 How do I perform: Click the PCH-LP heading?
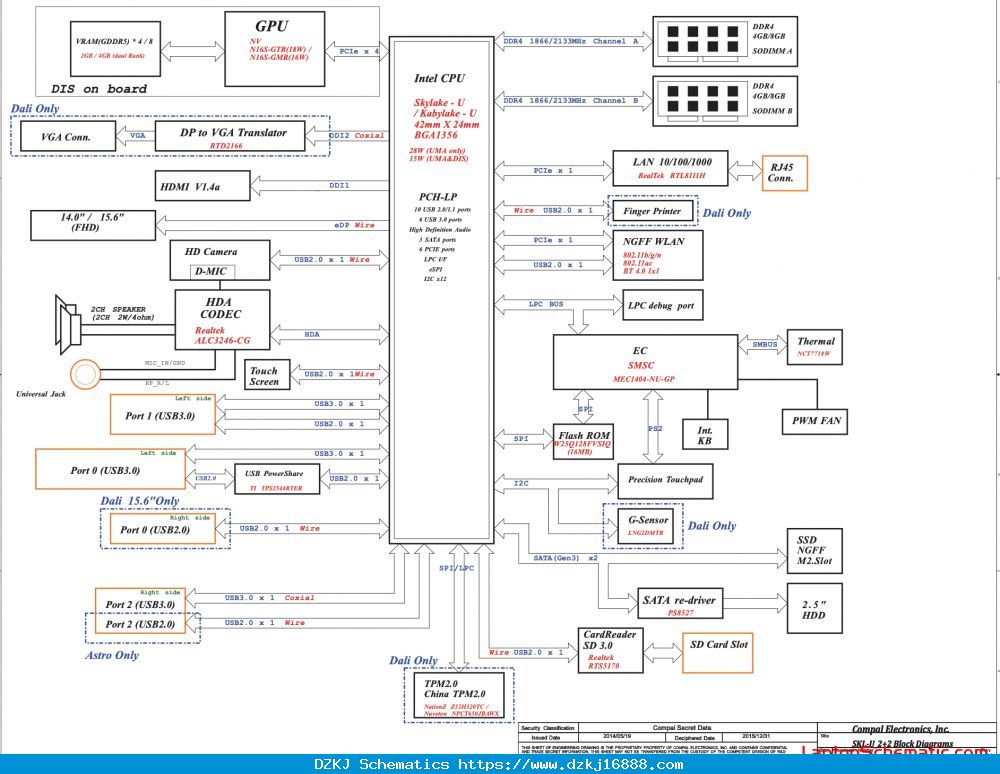(438, 197)
